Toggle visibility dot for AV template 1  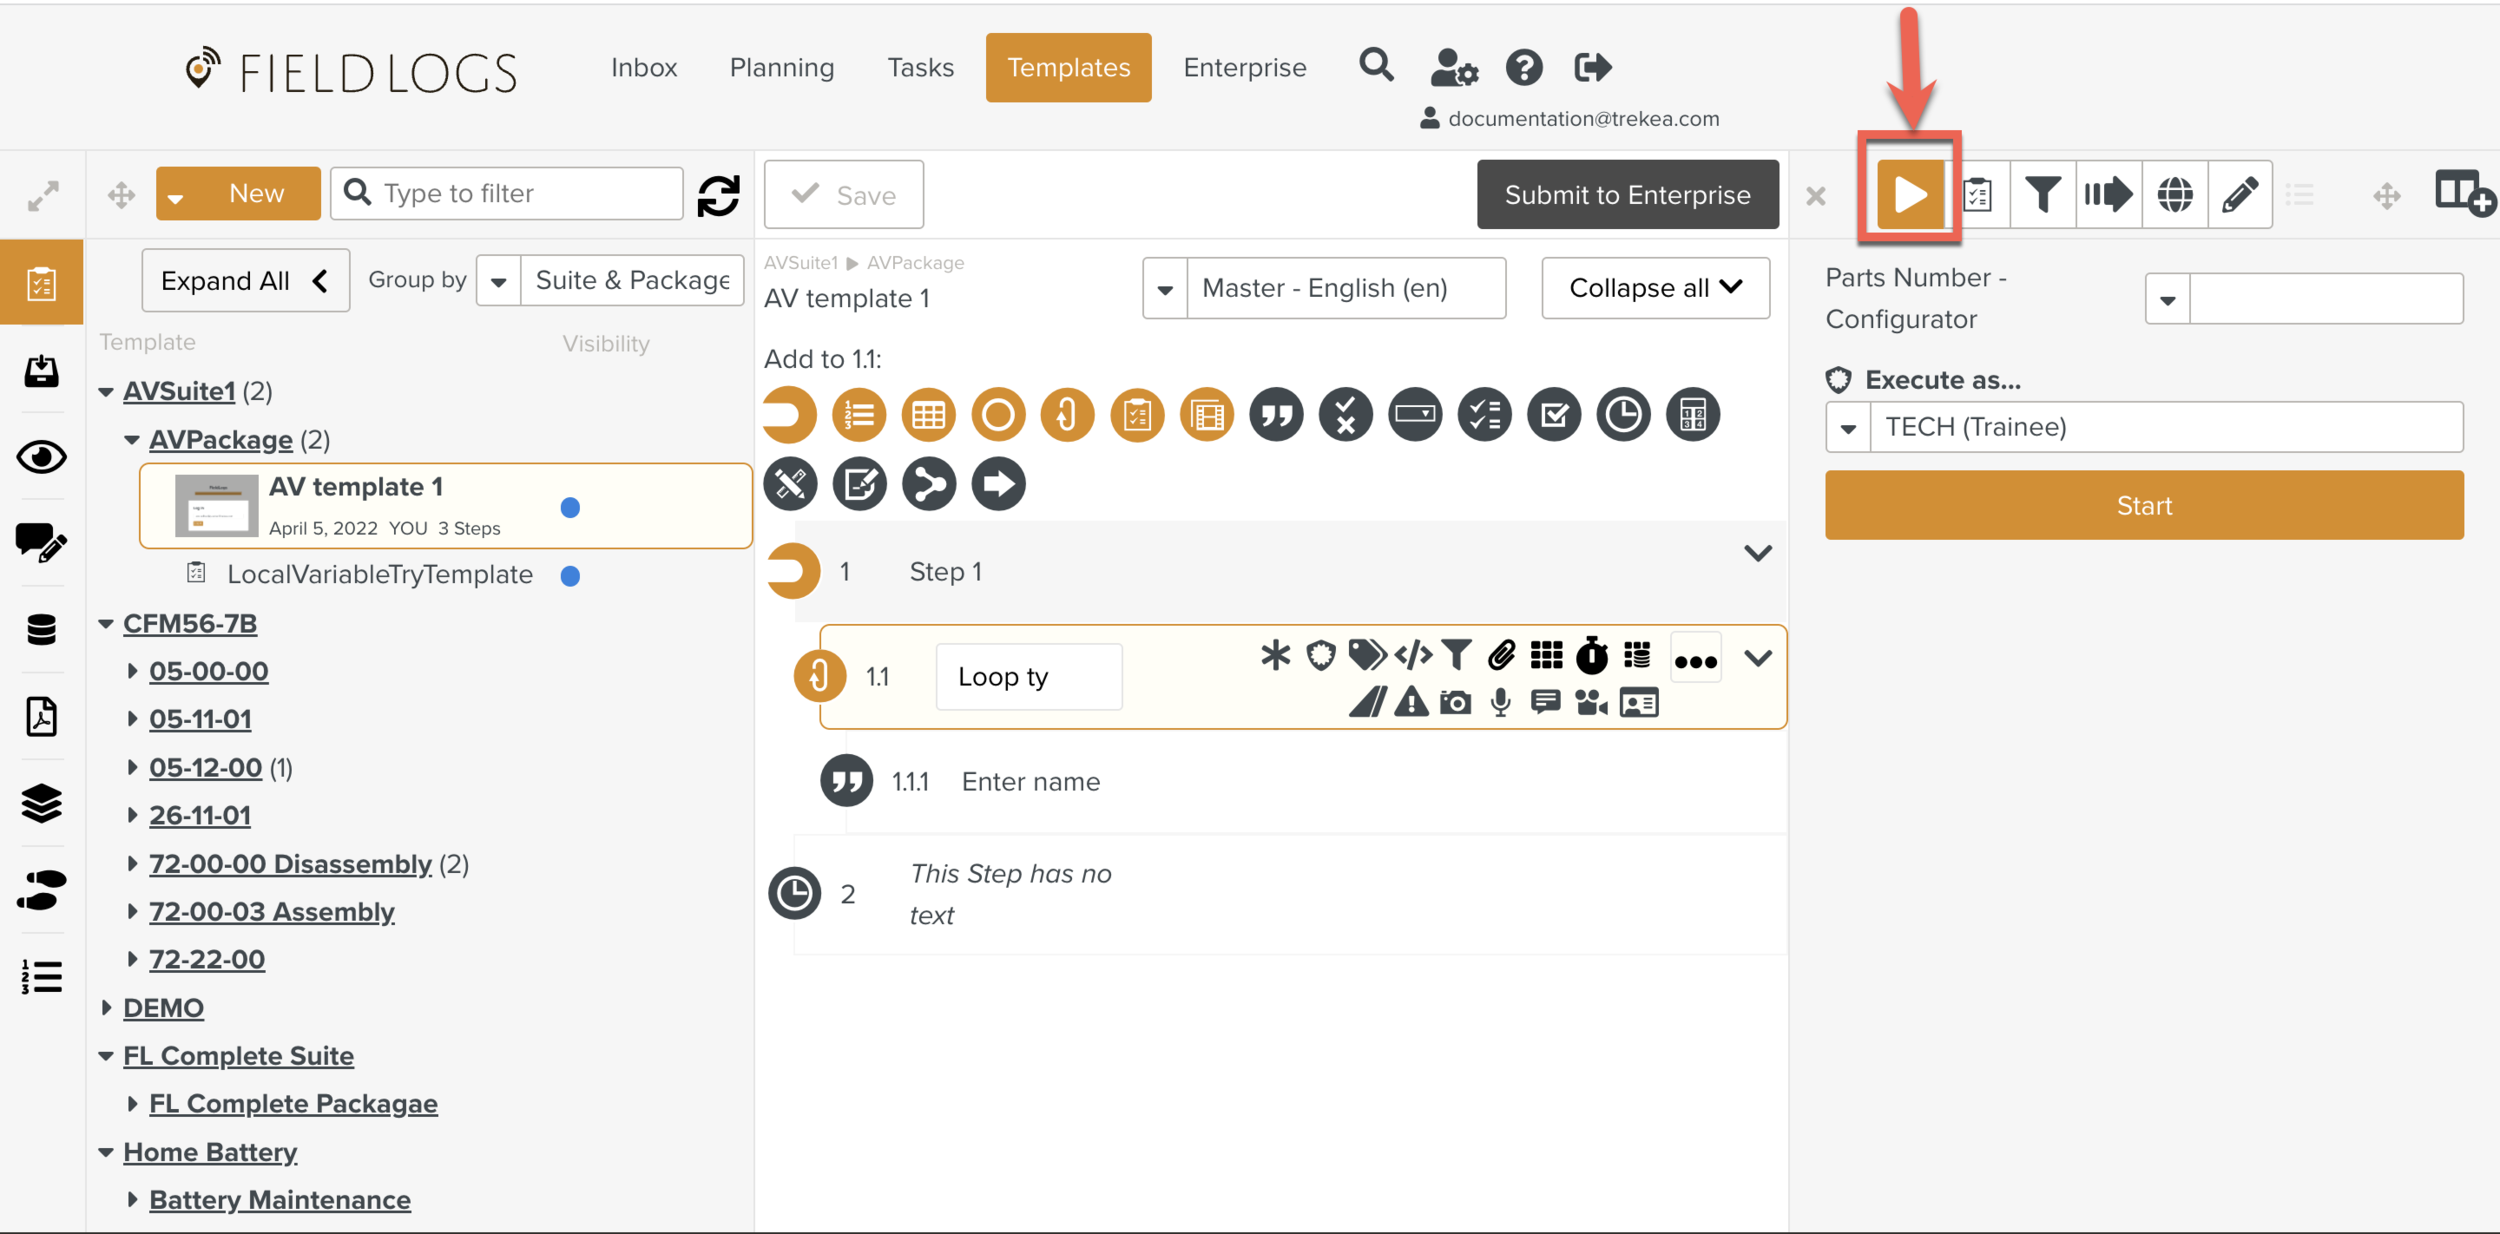(x=570, y=508)
